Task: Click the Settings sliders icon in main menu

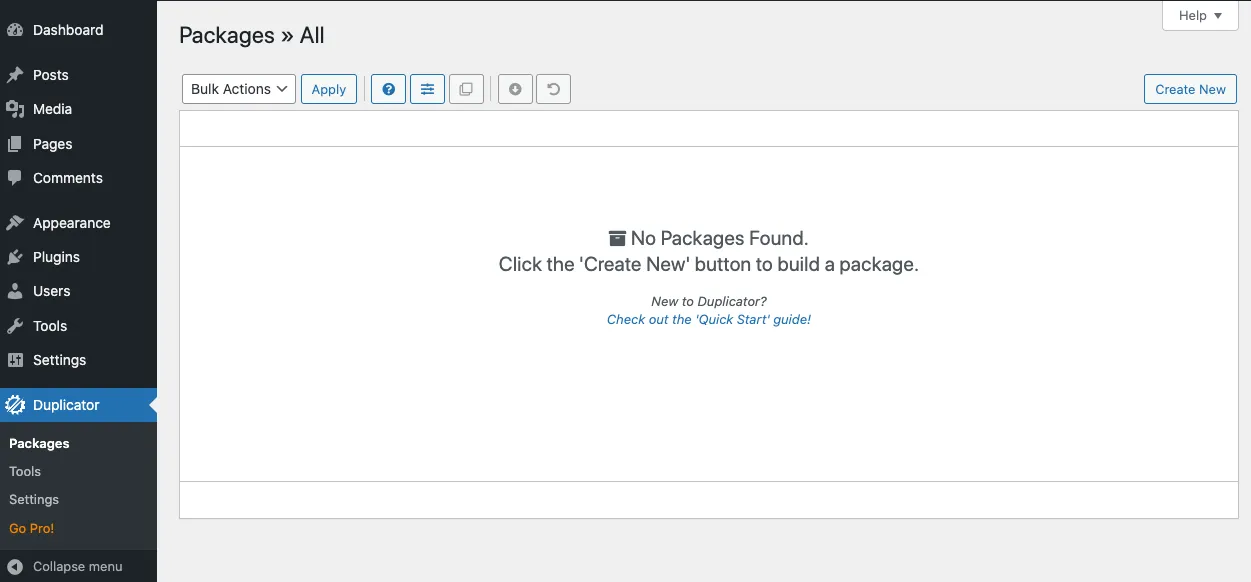Action: click(15, 360)
